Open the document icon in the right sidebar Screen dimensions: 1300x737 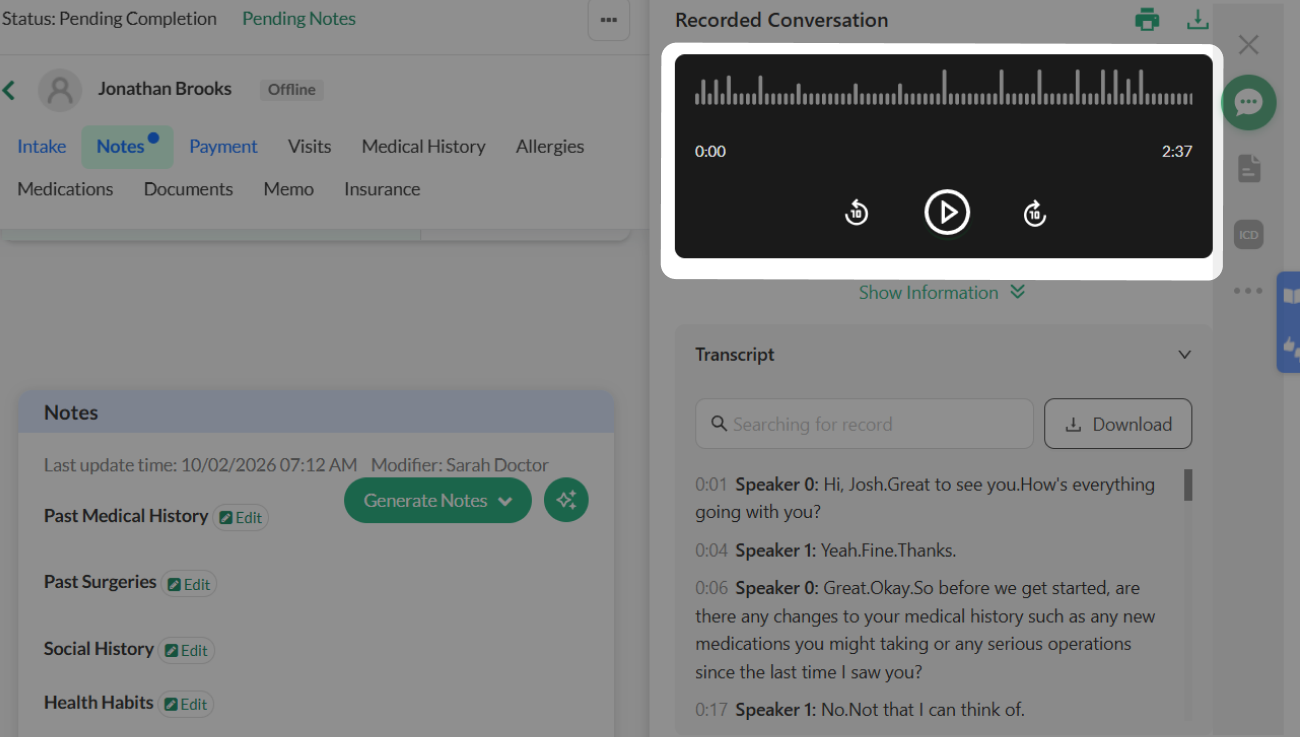pos(1248,168)
